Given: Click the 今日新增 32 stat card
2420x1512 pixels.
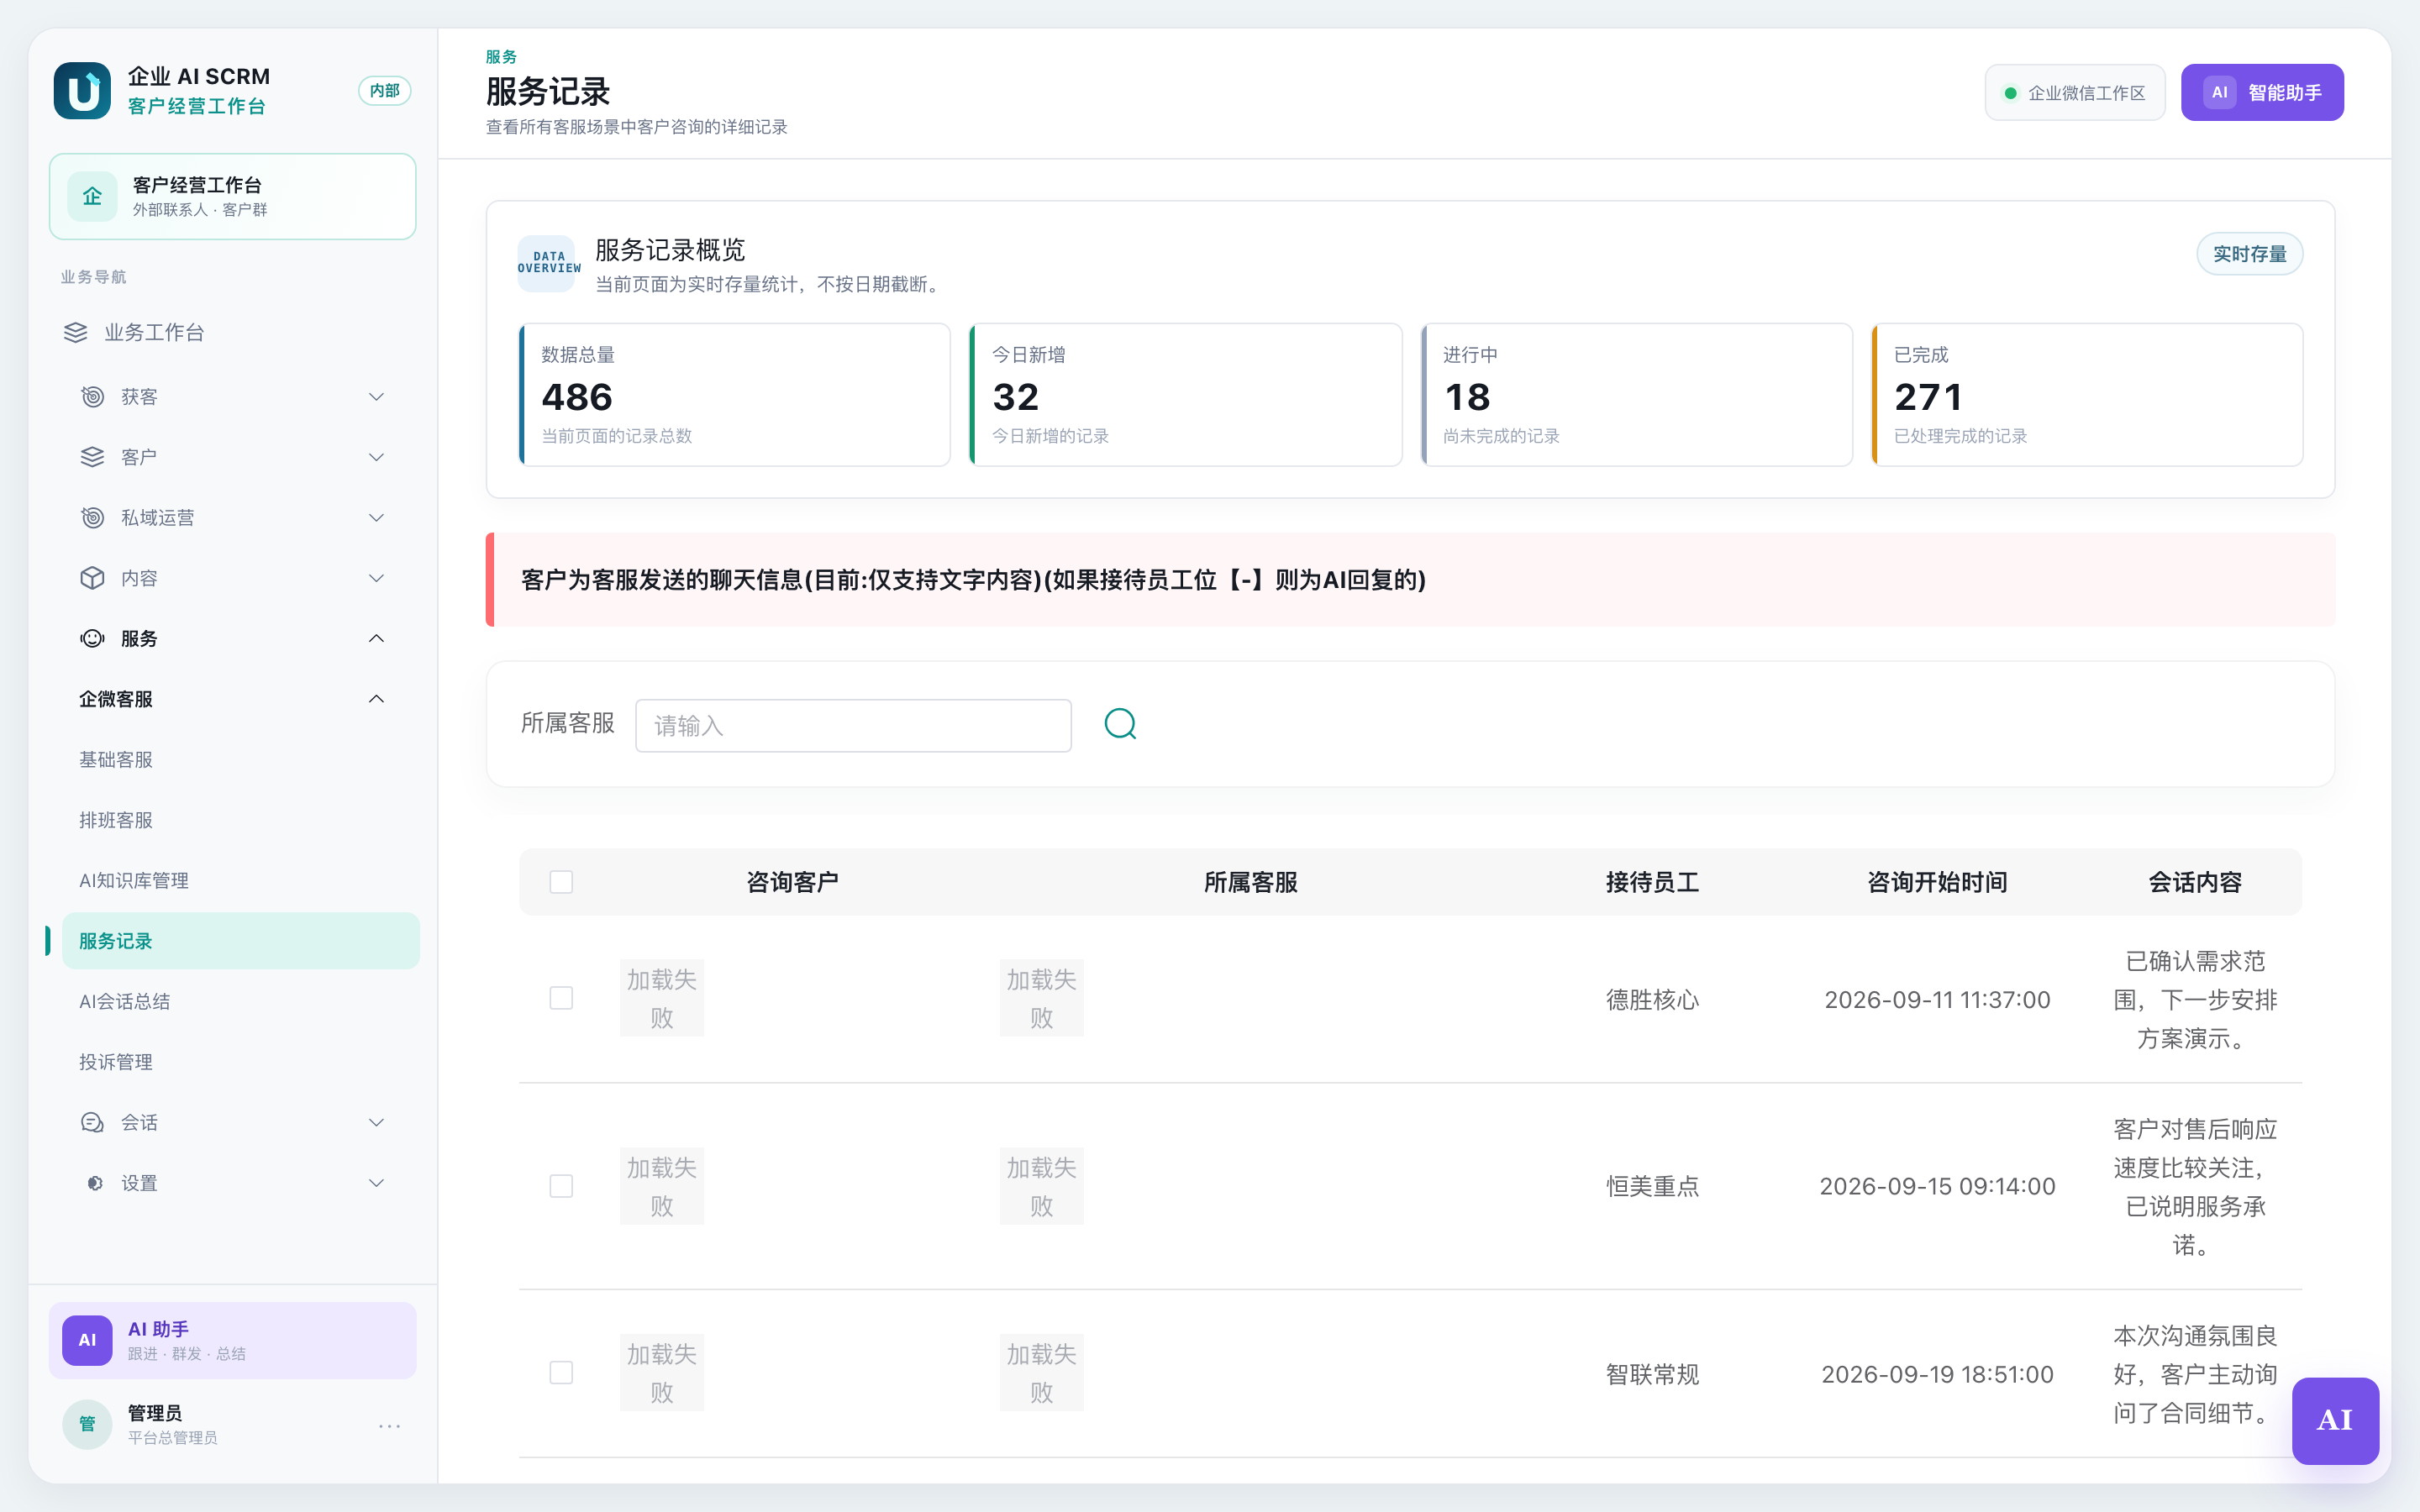Looking at the screenshot, I should click(1185, 394).
